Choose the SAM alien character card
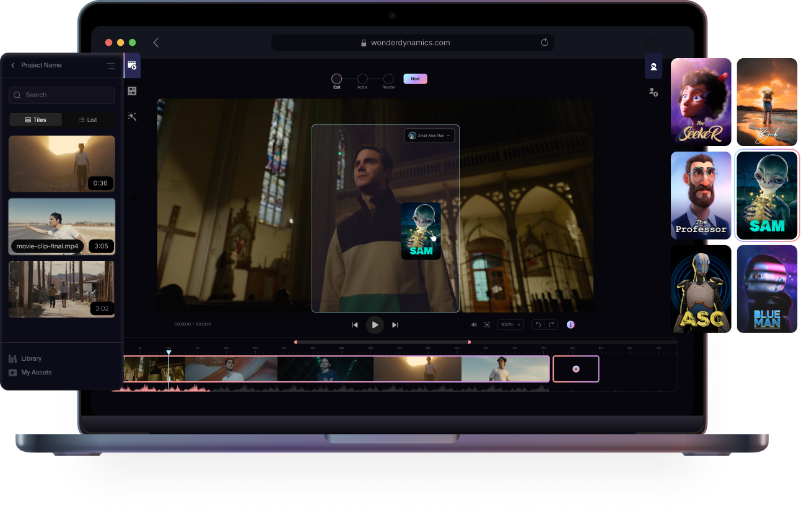804x523 pixels. (x=767, y=195)
